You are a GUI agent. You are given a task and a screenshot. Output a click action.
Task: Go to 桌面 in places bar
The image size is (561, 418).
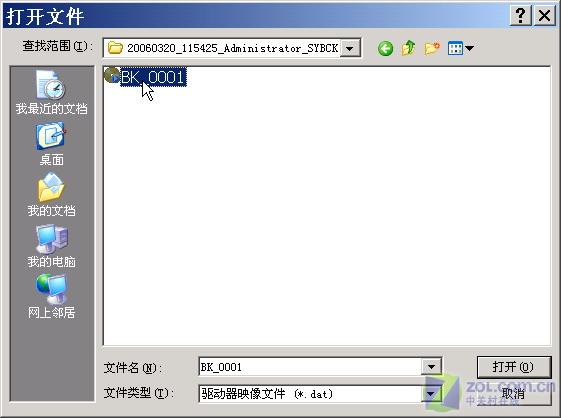tap(52, 144)
